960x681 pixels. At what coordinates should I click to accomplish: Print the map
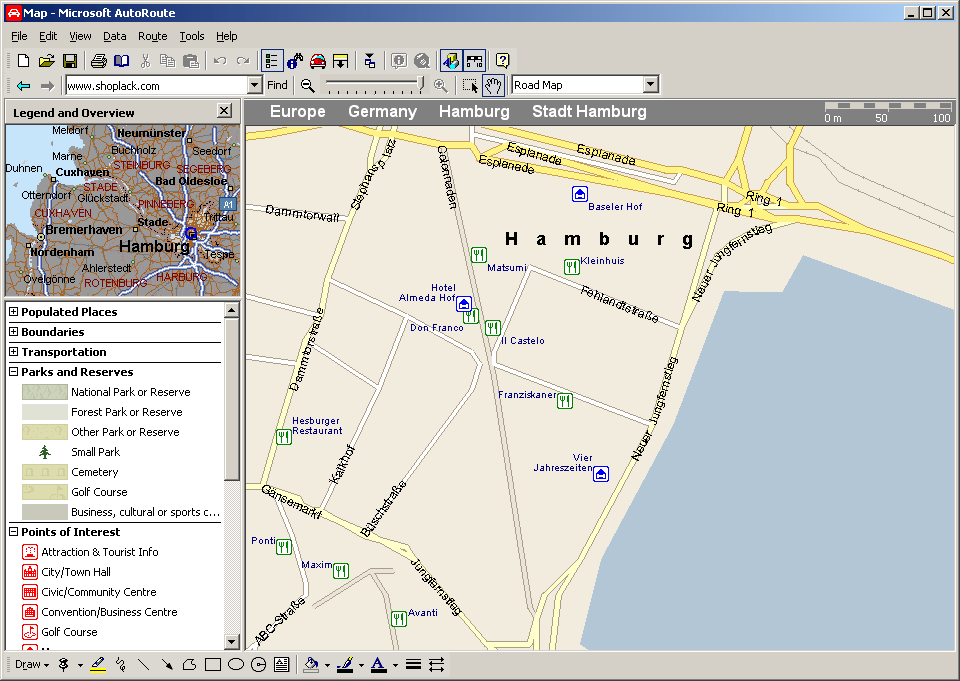click(99, 61)
